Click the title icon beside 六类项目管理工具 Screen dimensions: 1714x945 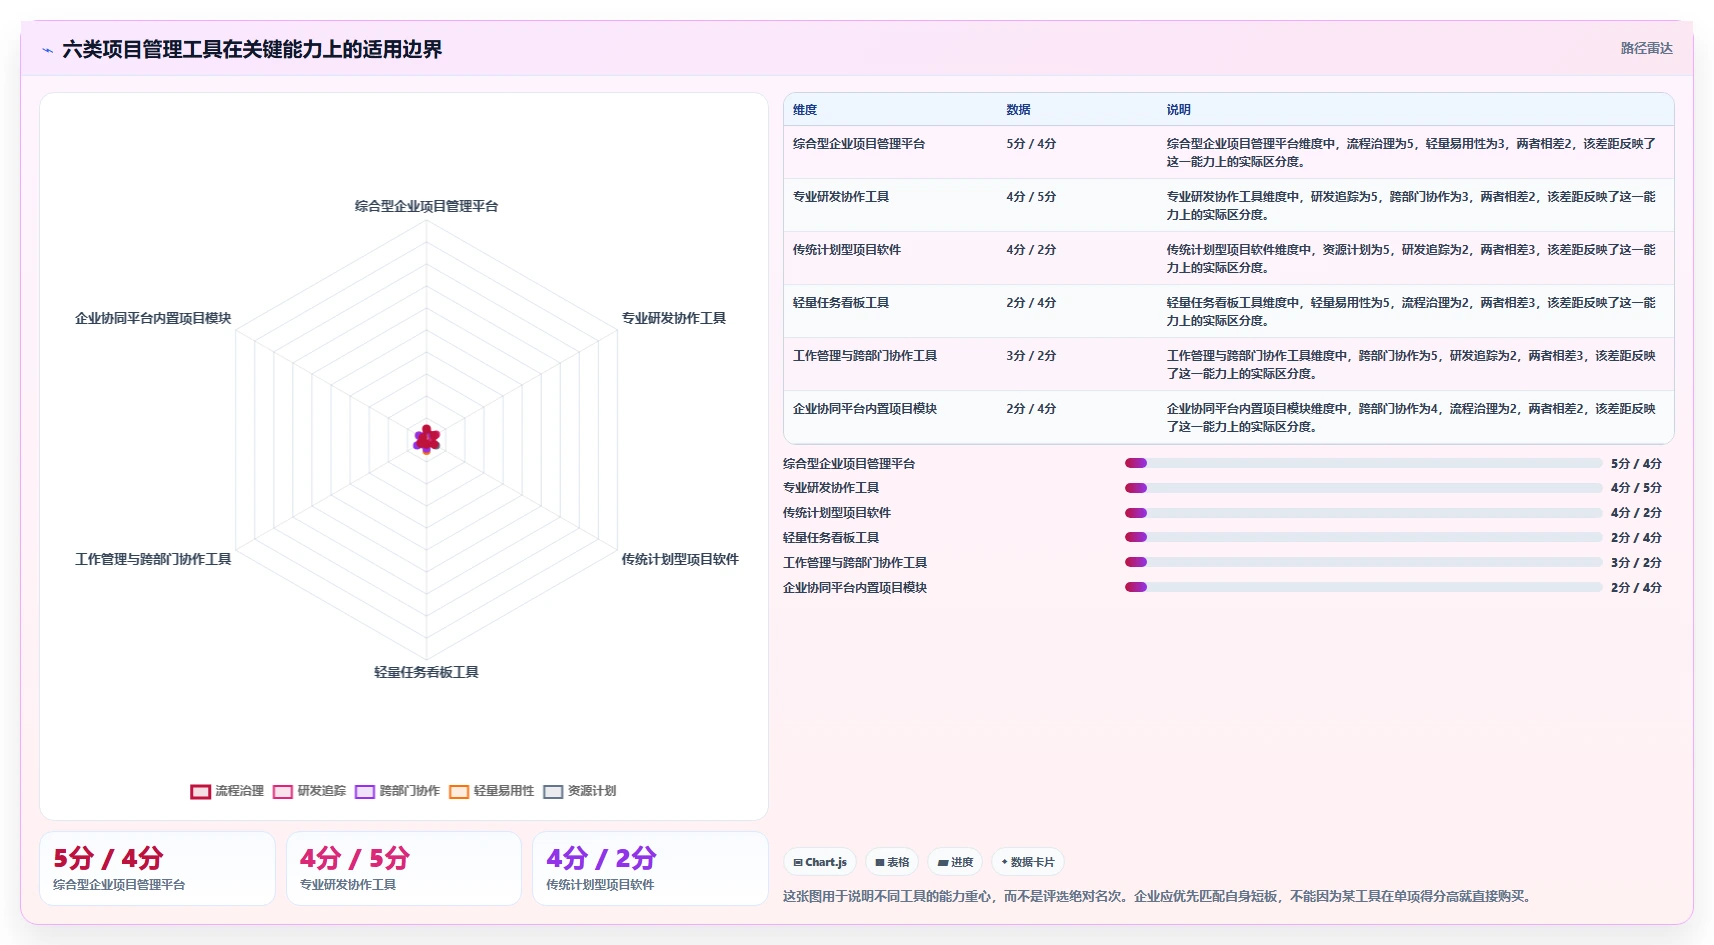pyautogui.click(x=47, y=50)
